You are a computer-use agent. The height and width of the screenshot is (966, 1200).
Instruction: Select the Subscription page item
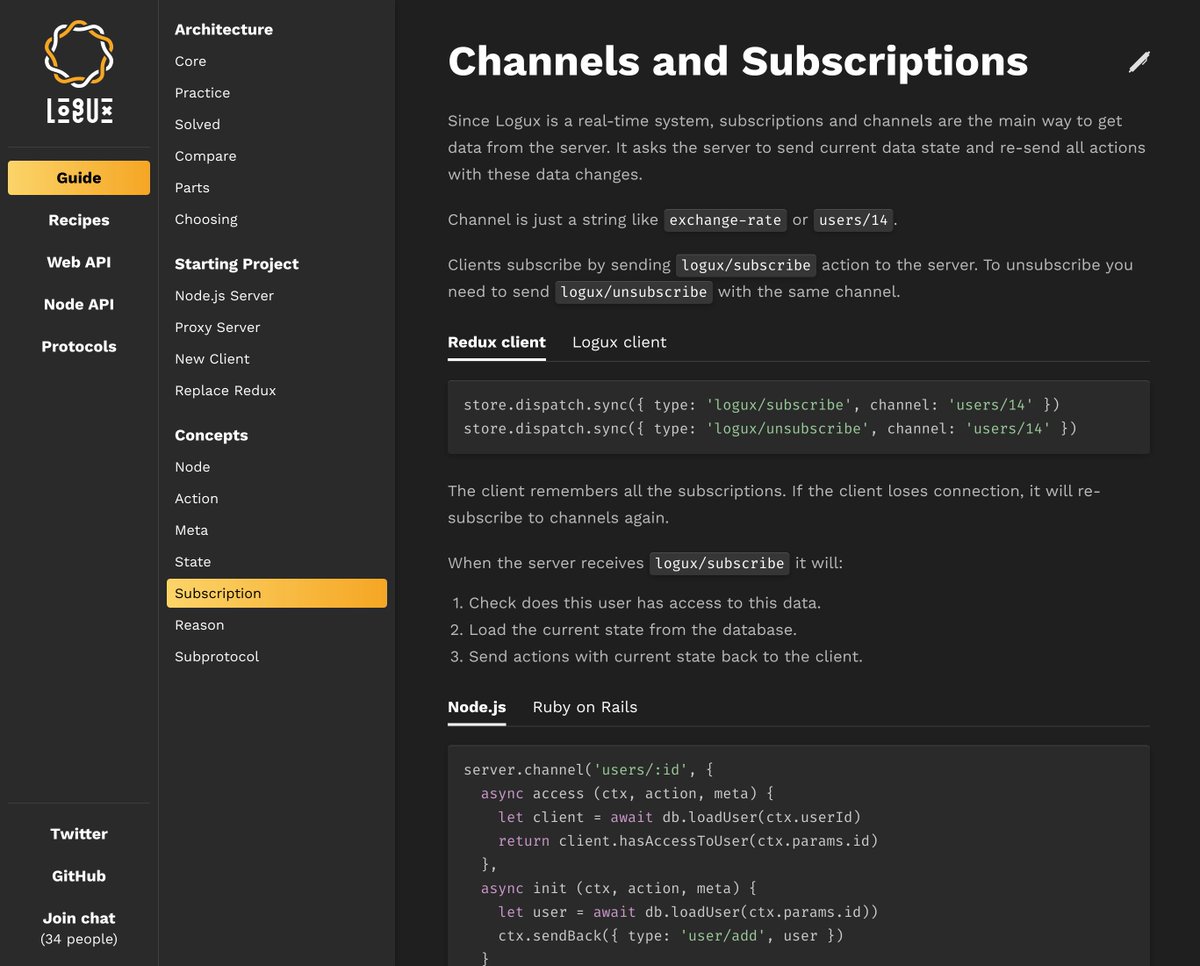[277, 593]
